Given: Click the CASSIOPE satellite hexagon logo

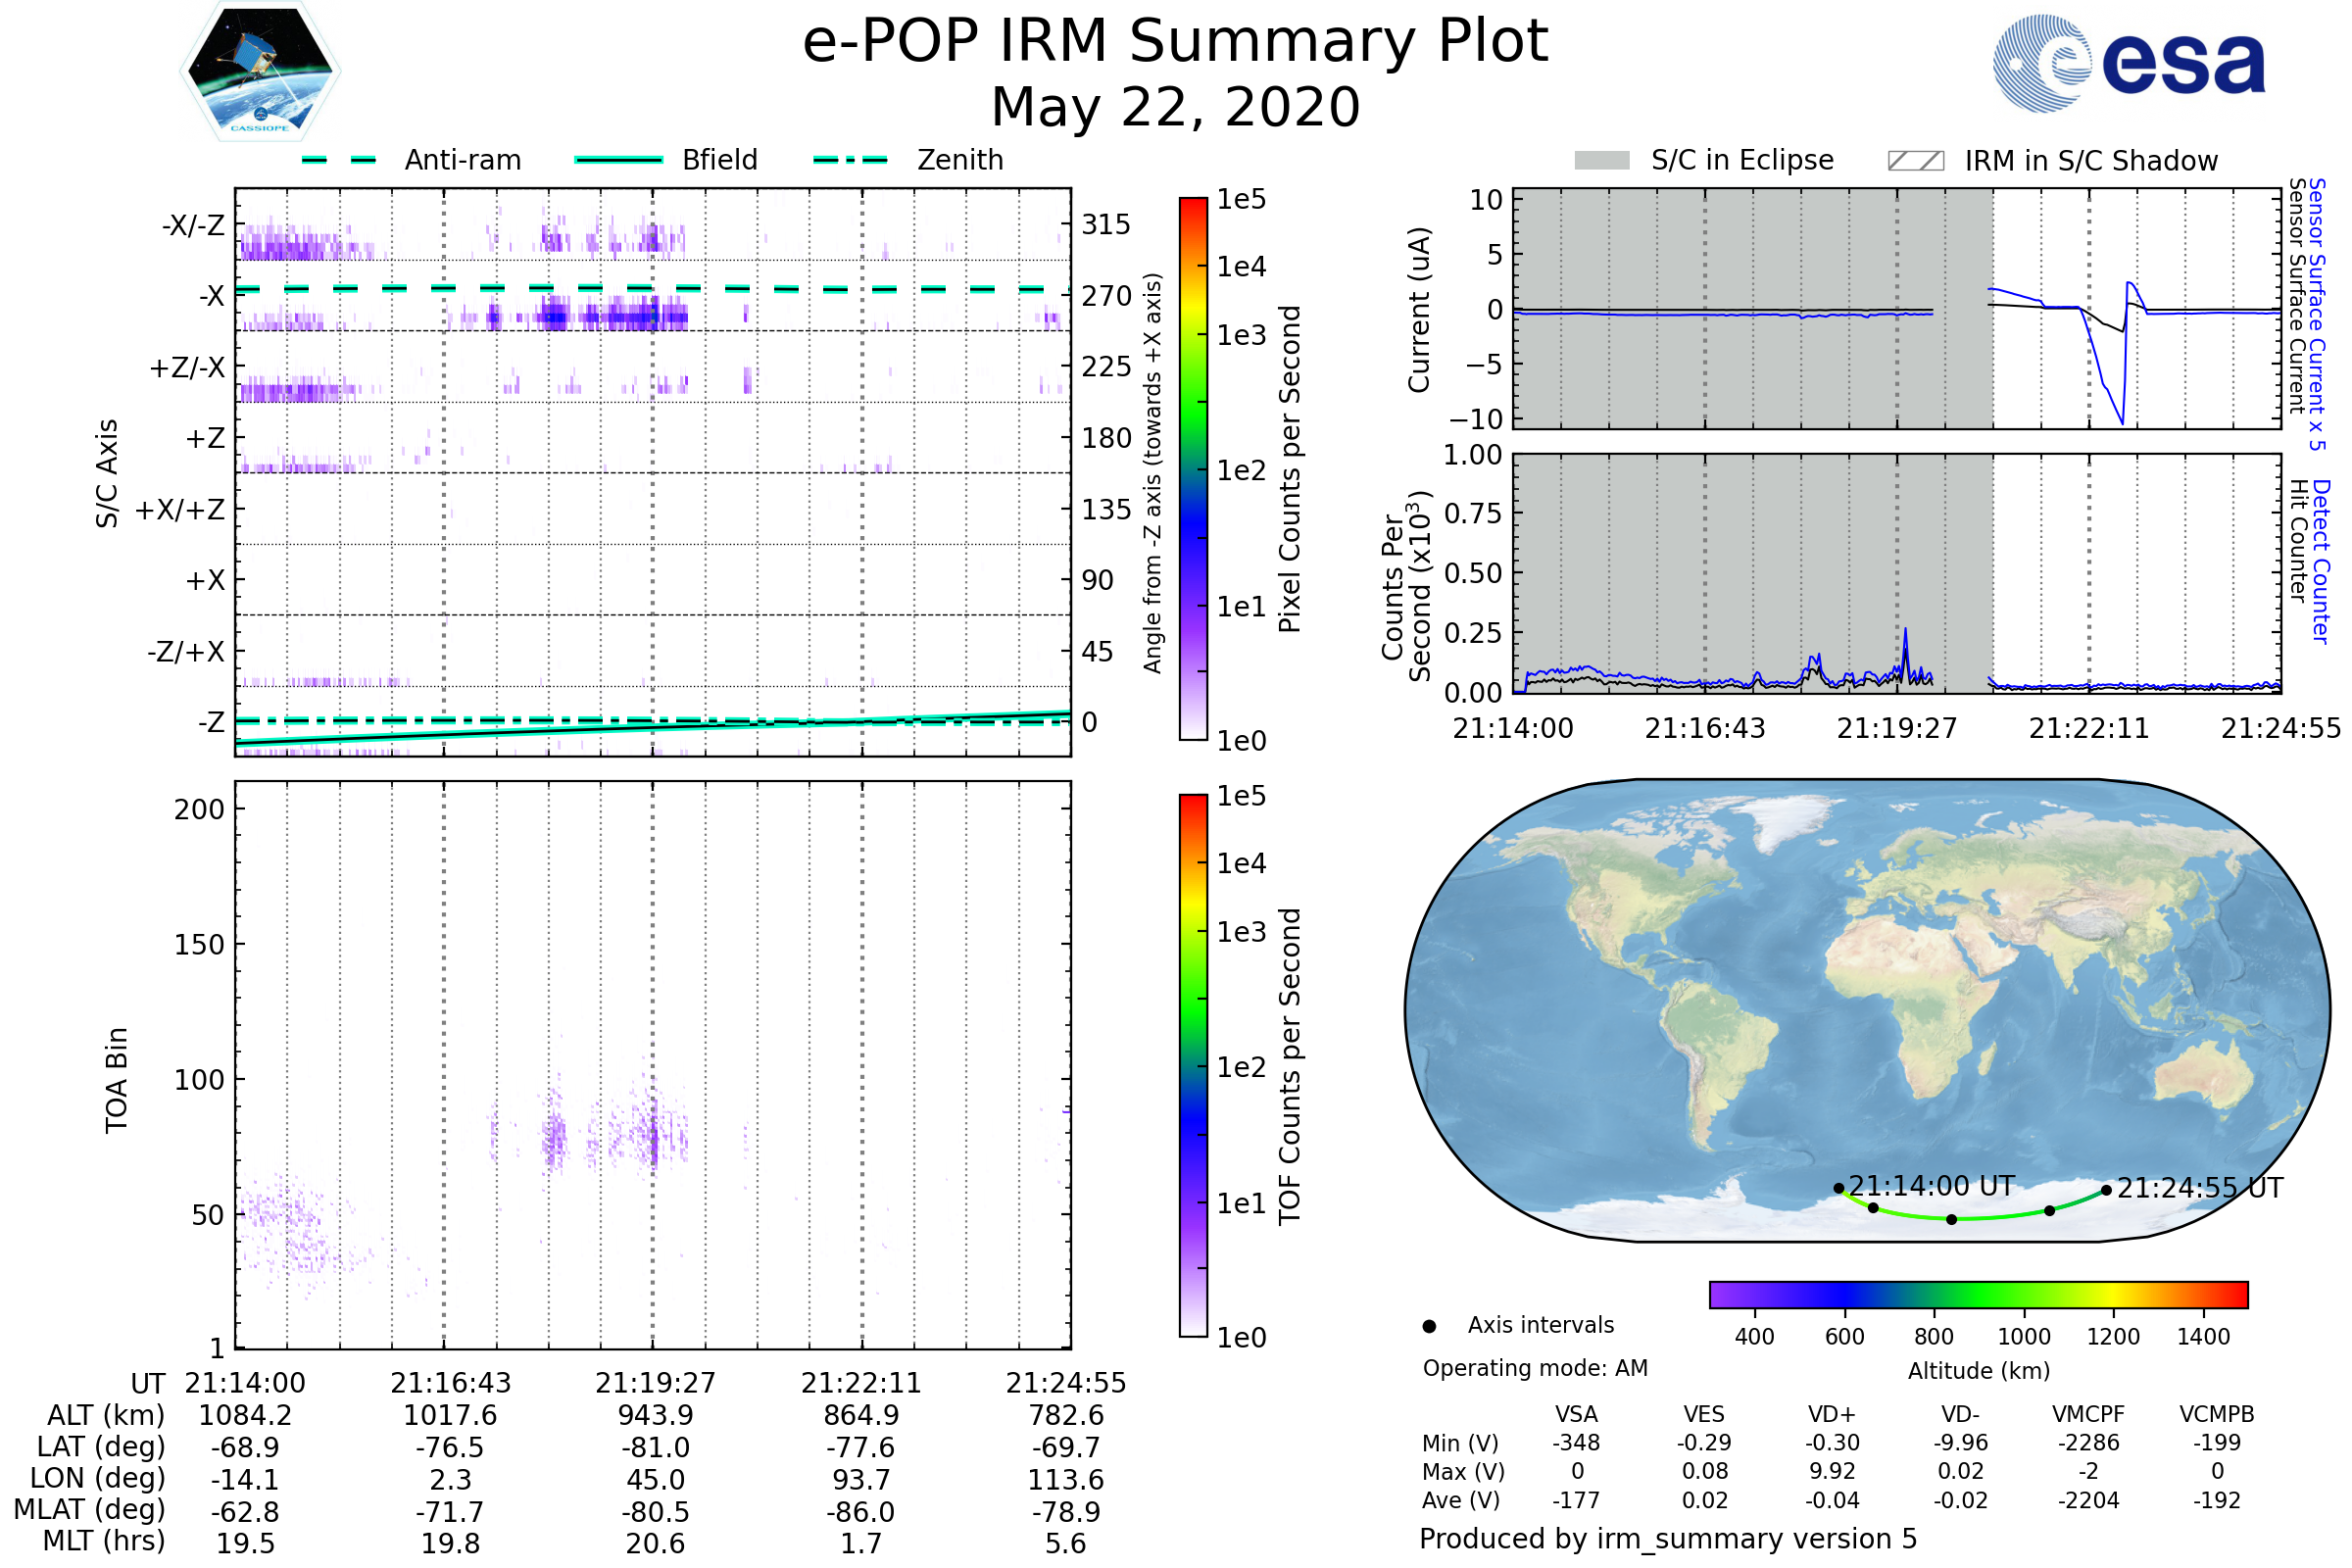Looking at the screenshot, I should click(260, 72).
